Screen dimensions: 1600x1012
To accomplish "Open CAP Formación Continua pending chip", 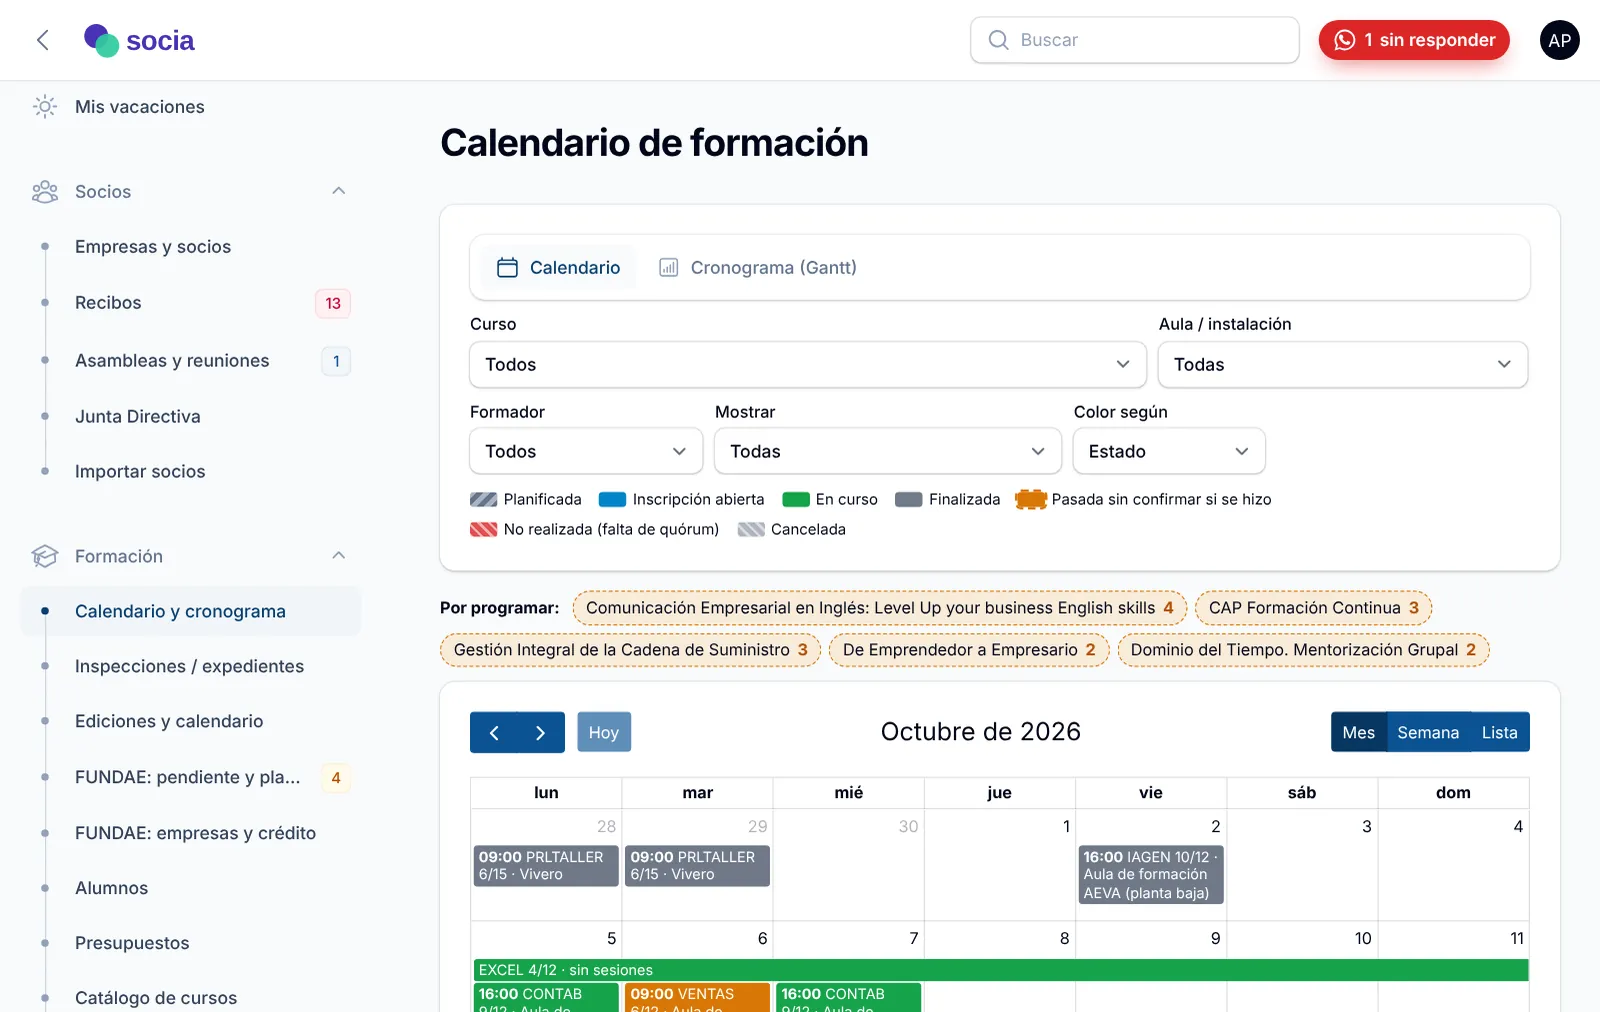I will [1314, 608].
